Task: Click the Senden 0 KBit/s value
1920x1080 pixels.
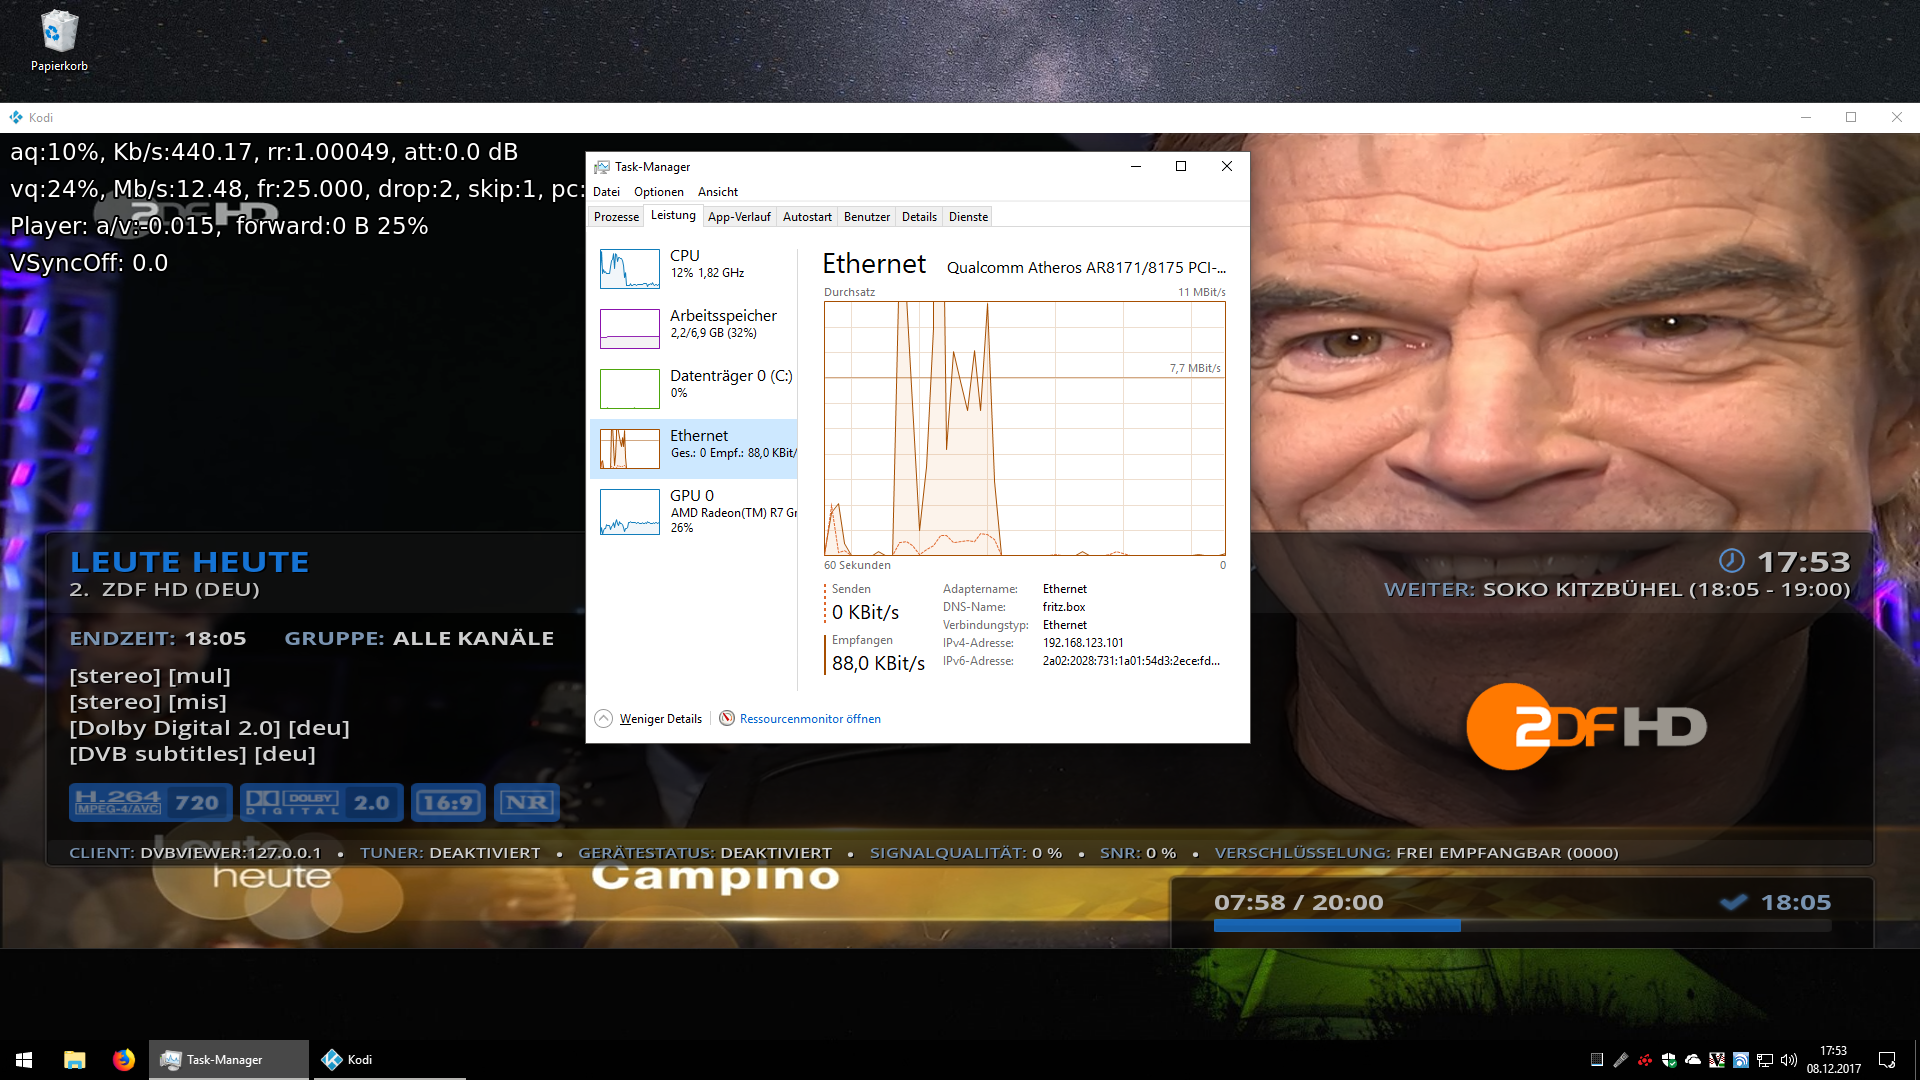Action: (x=865, y=612)
